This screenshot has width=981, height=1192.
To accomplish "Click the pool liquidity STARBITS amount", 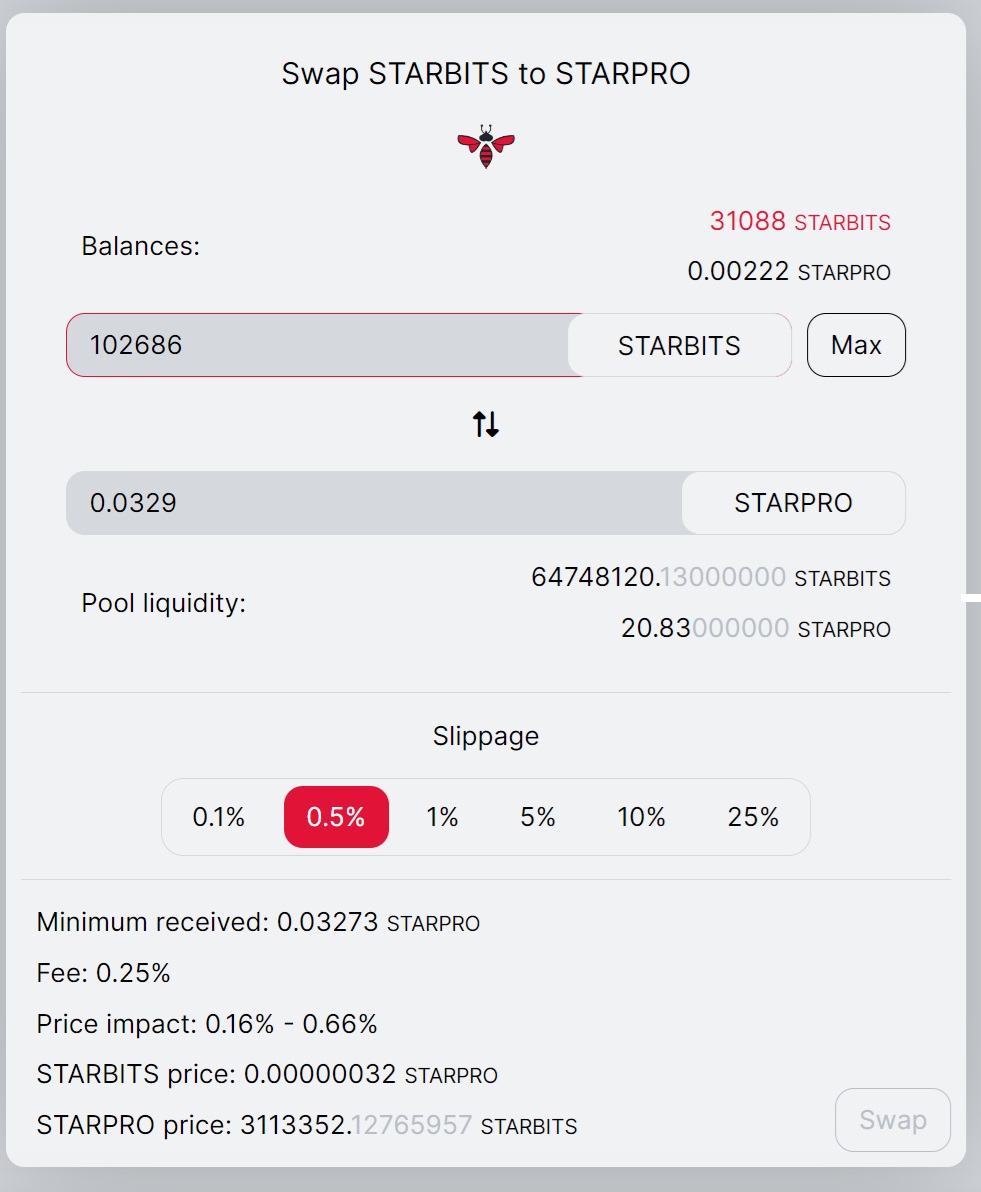I will click(710, 578).
